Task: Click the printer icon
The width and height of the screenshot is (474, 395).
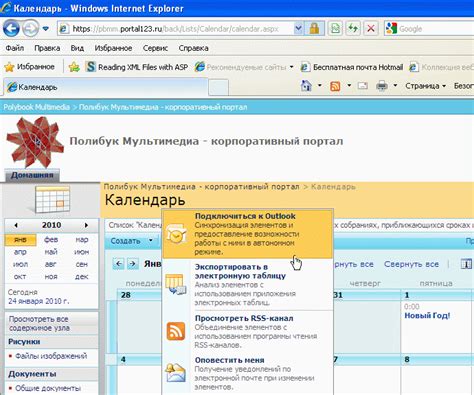Action: (x=382, y=86)
